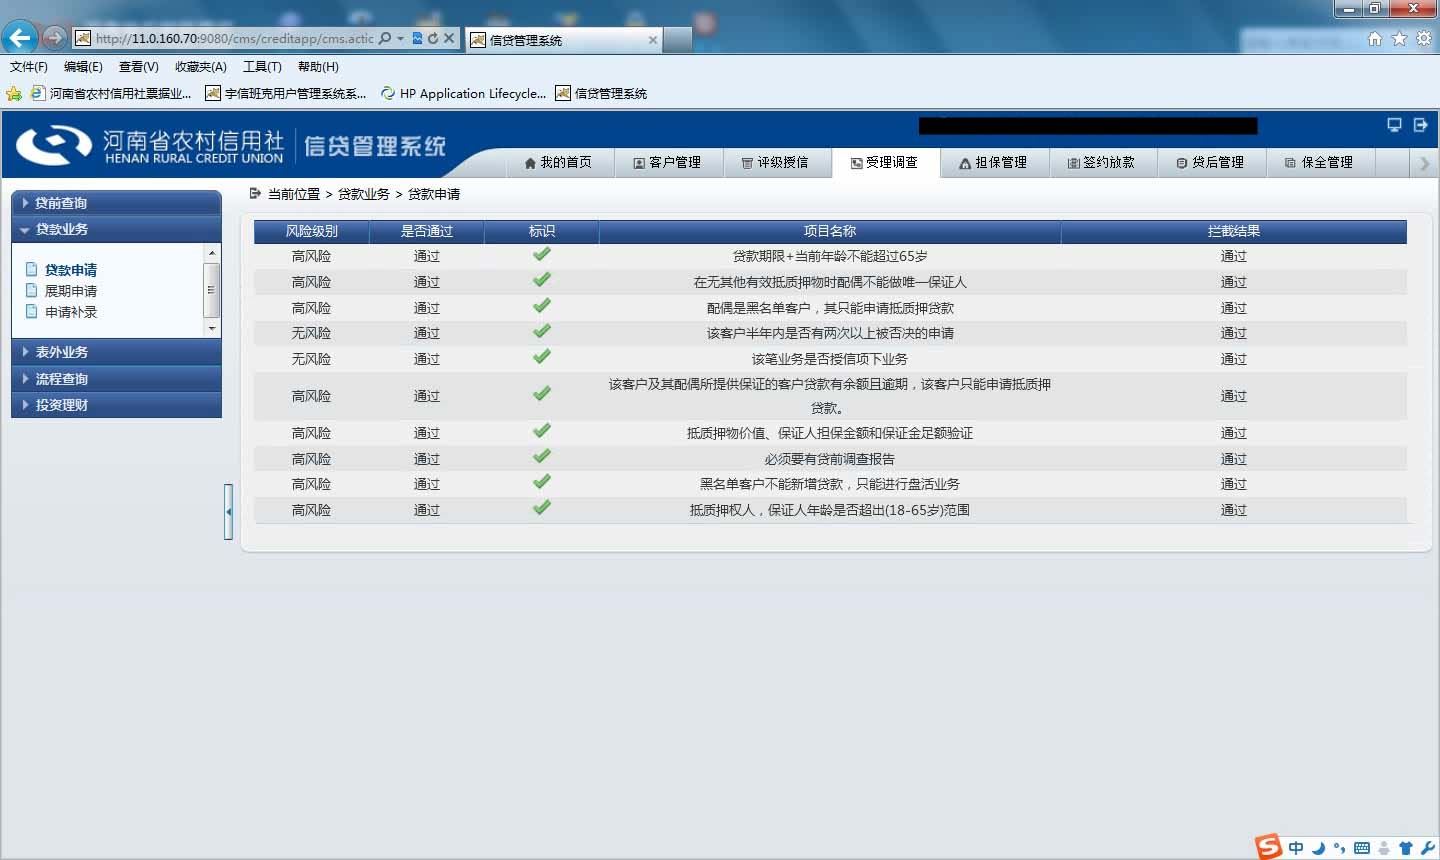Open HP Application Lifecycle bookmark
The image size is (1440, 860).
coord(463,93)
